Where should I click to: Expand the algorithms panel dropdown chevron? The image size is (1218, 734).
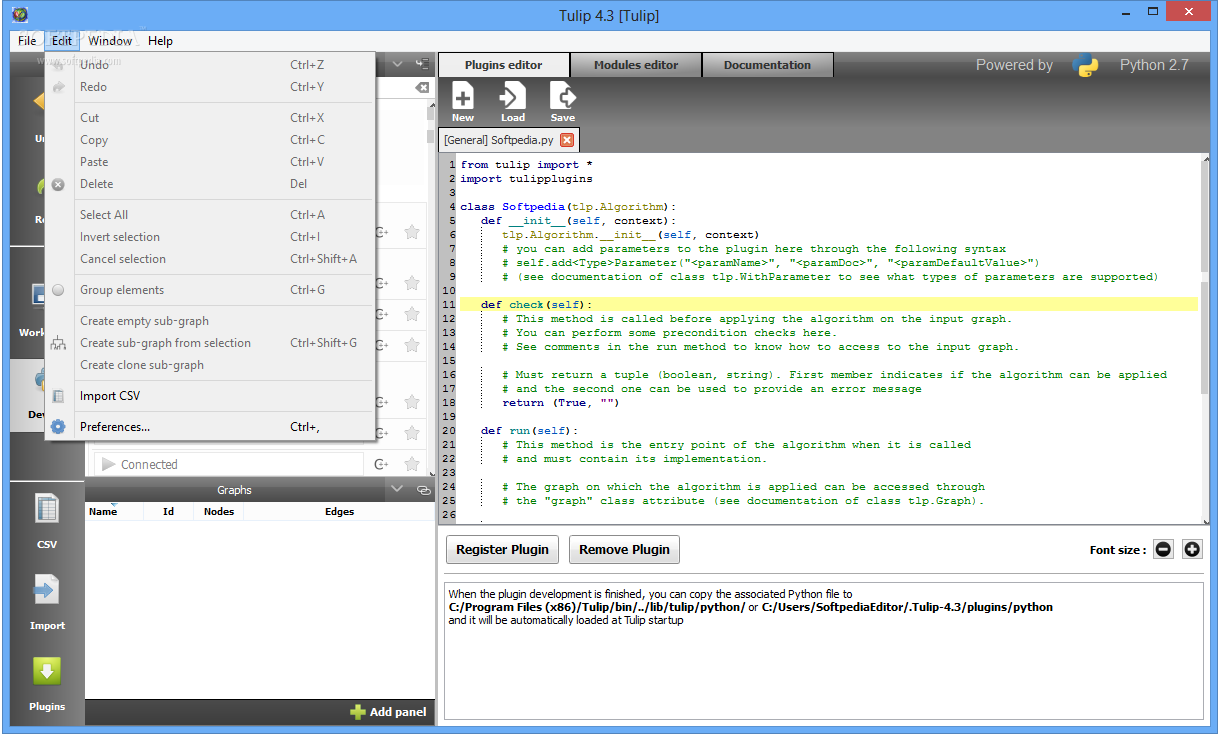tap(397, 64)
